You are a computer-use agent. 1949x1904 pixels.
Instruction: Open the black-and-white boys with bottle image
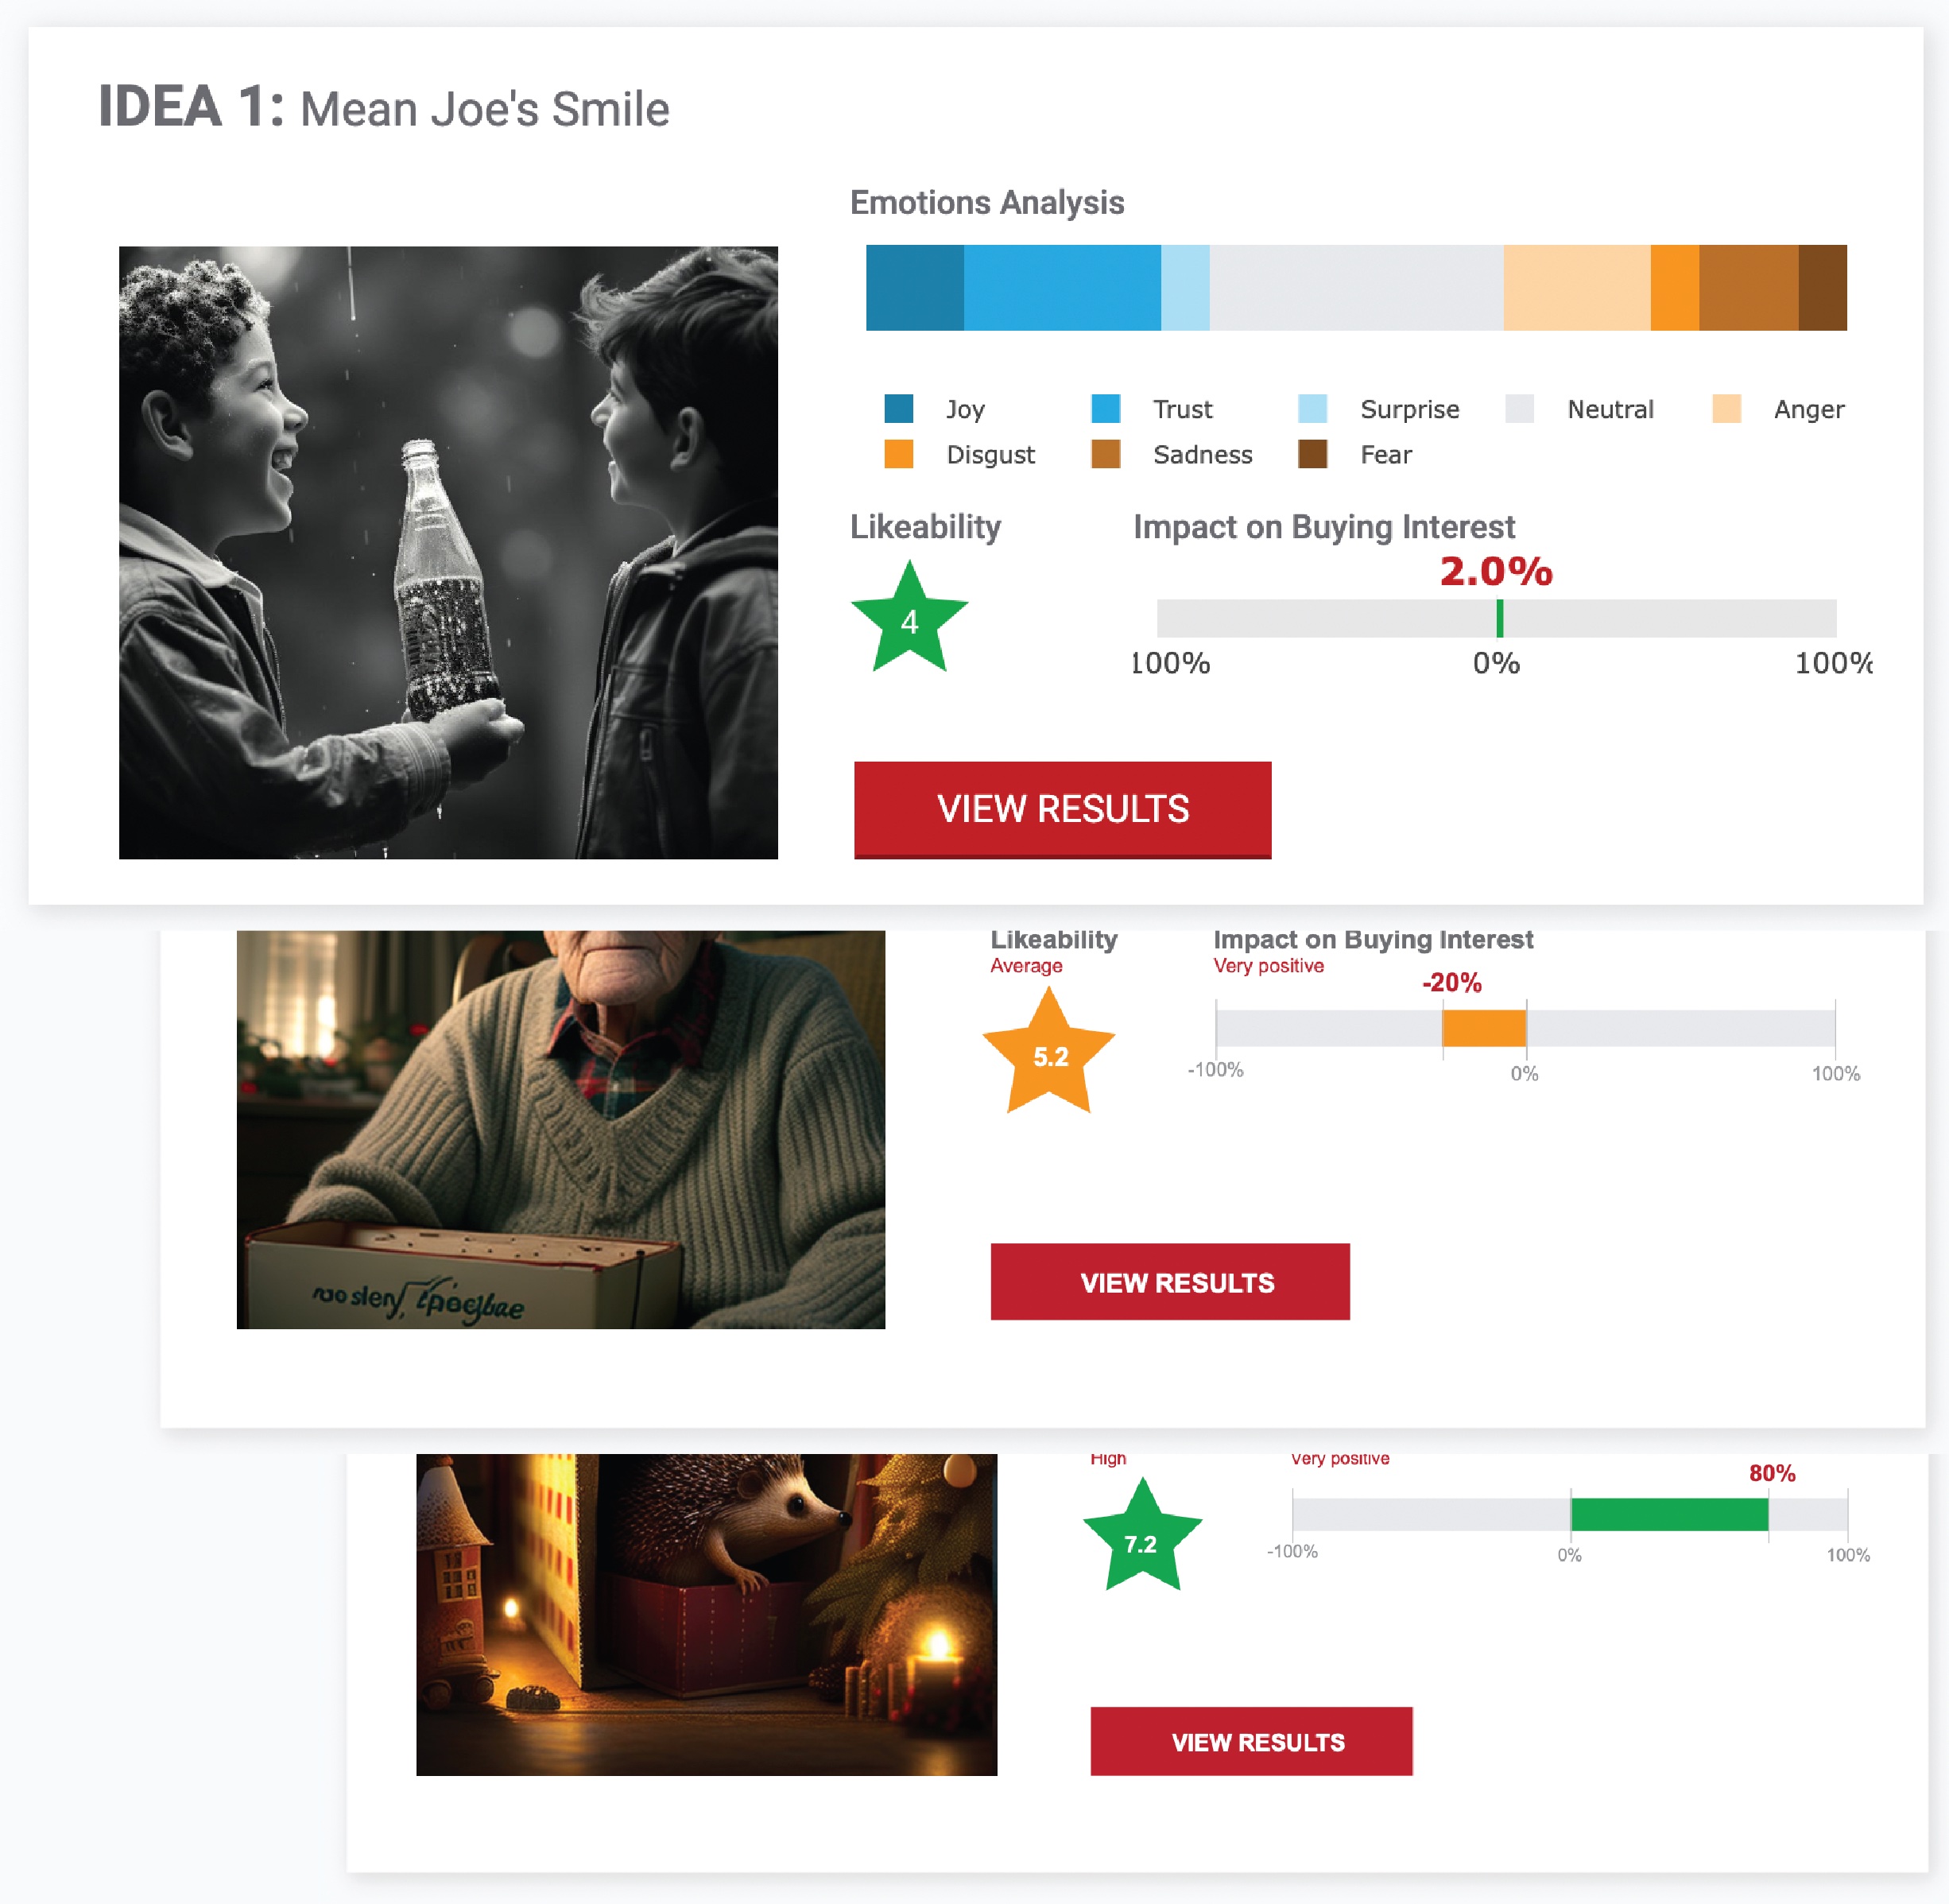[448, 552]
